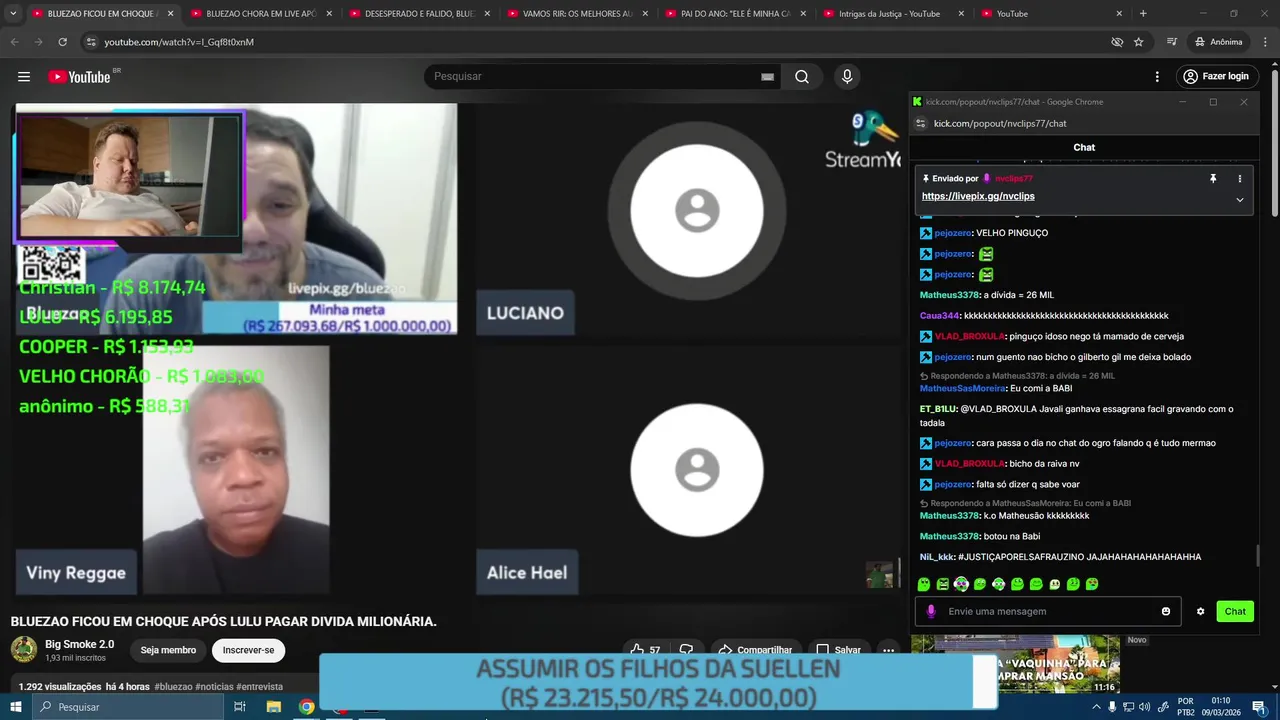This screenshot has height=720, width=1280.
Task: Open third-party cookies blocked eye icon
Action: [1117, 42]
